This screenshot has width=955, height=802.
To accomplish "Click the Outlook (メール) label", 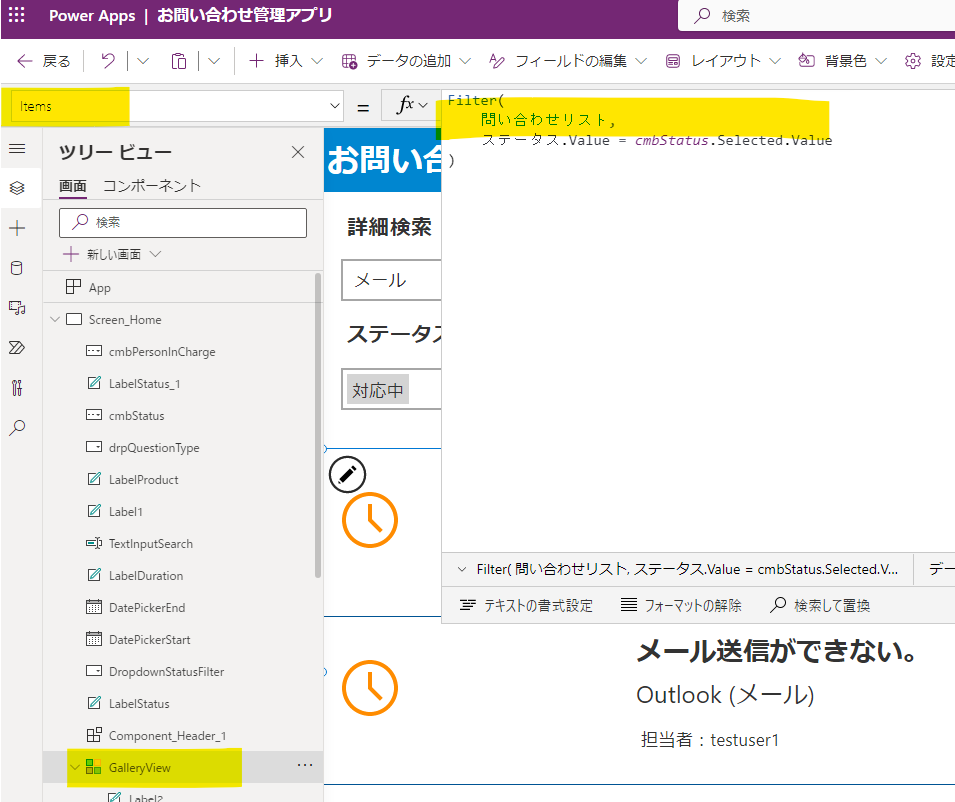I will [x=725, y=695].
